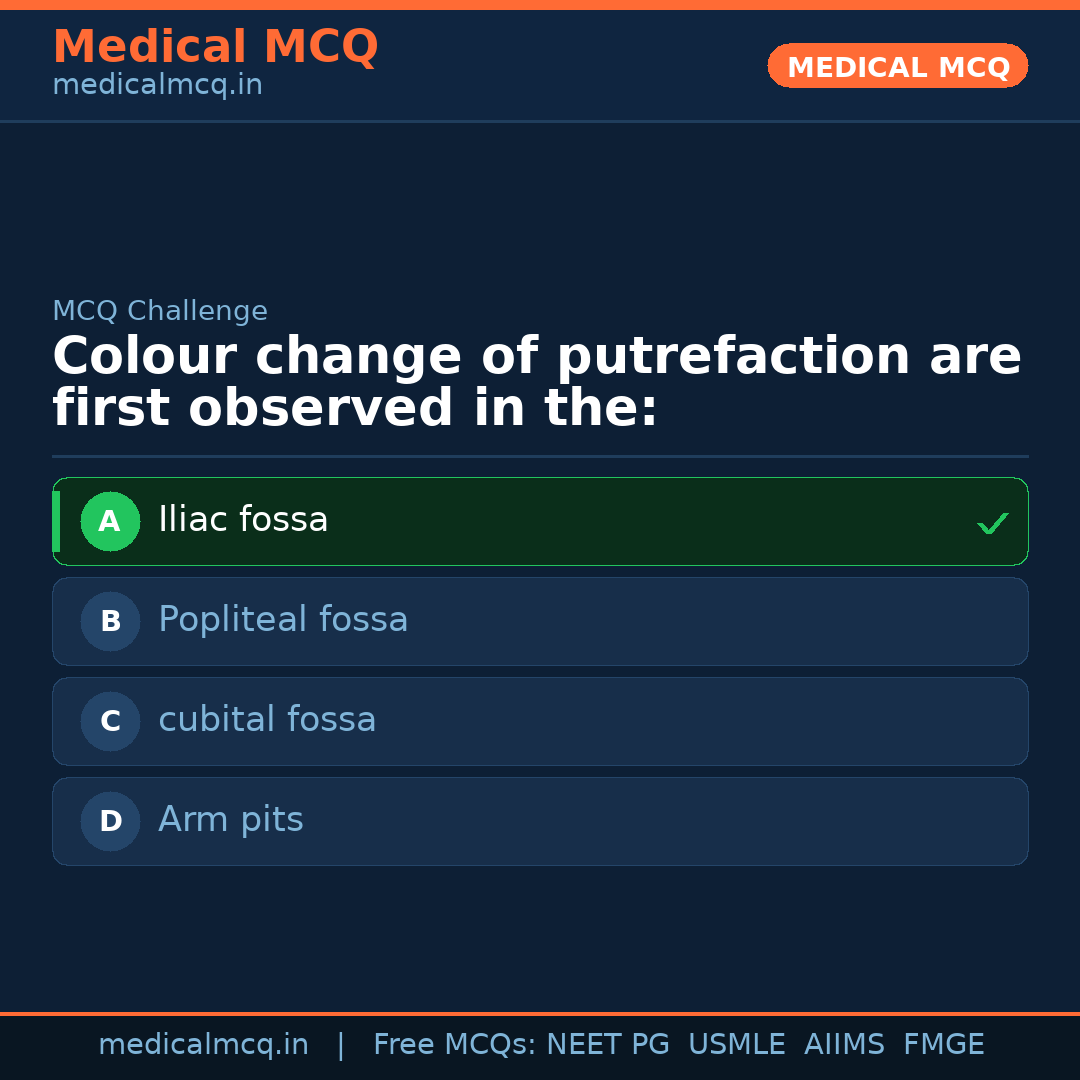Click the green checkmark on answer A
This screenshot has width=1080, height=1080.
991,521
